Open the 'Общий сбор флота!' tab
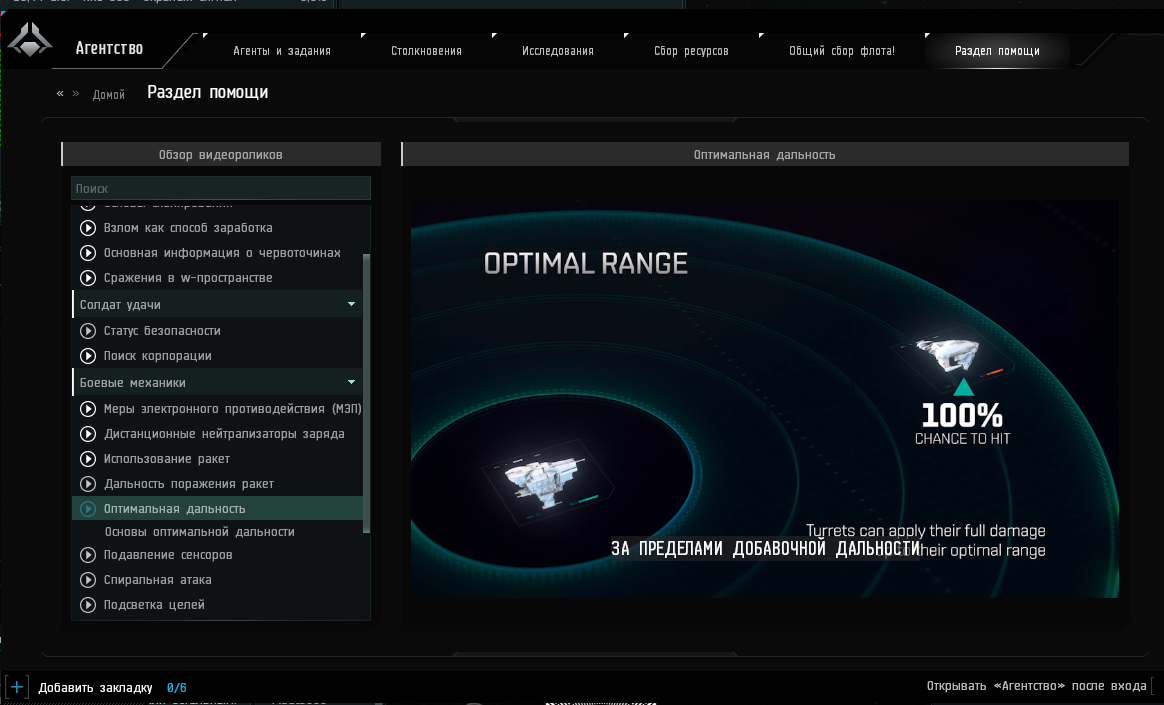This screenshot has width=1164, height=705. tap(842, 51)
